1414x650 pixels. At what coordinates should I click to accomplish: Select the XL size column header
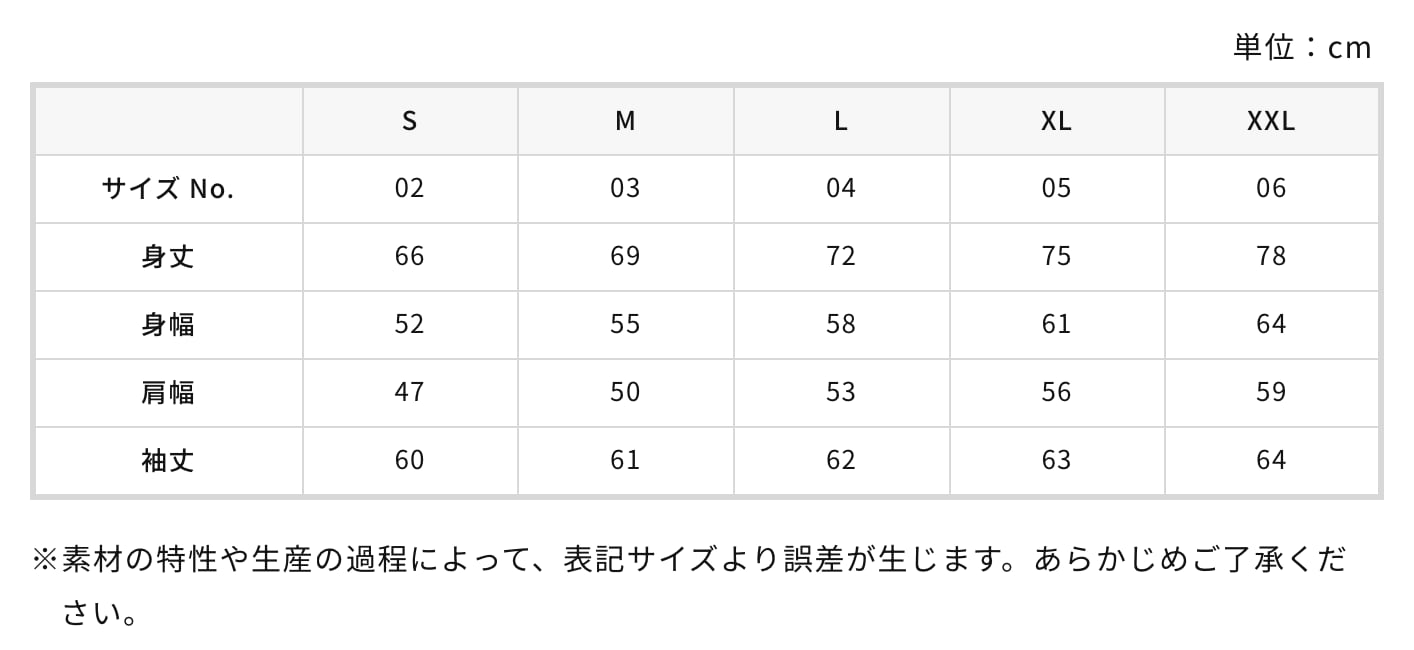[1056, 121]
